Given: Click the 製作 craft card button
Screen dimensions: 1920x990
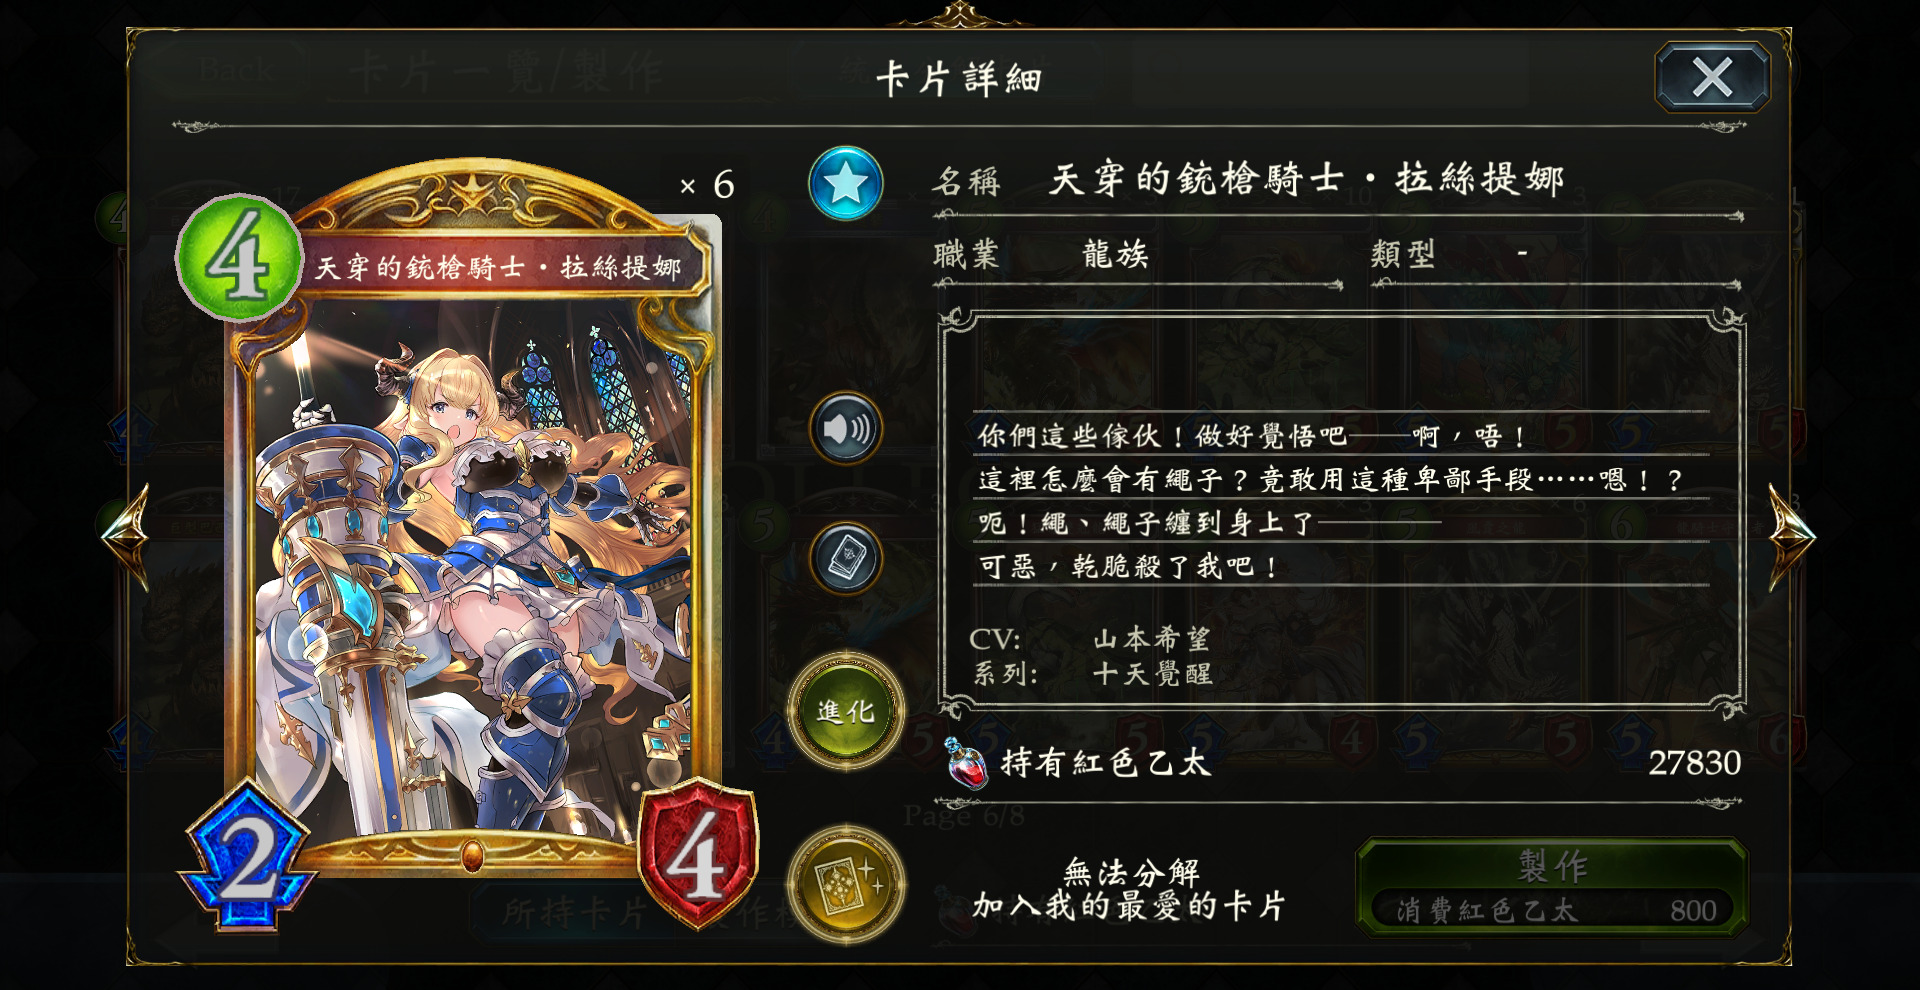Looking at the screenshot, I should click(1552, 886).
